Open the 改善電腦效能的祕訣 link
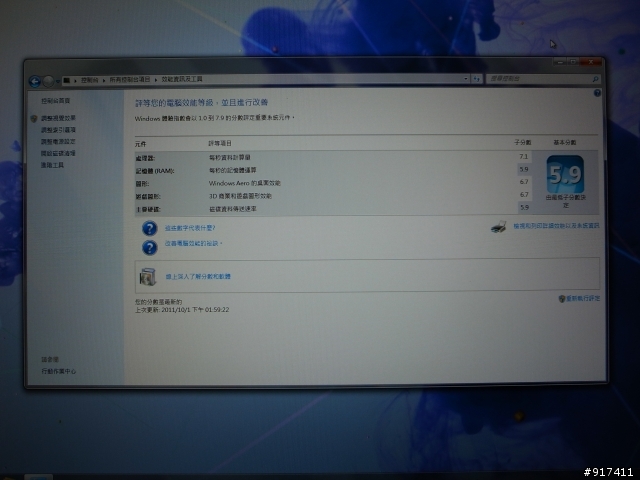This screenshot has height=480, width=640. tap(192, 243)
